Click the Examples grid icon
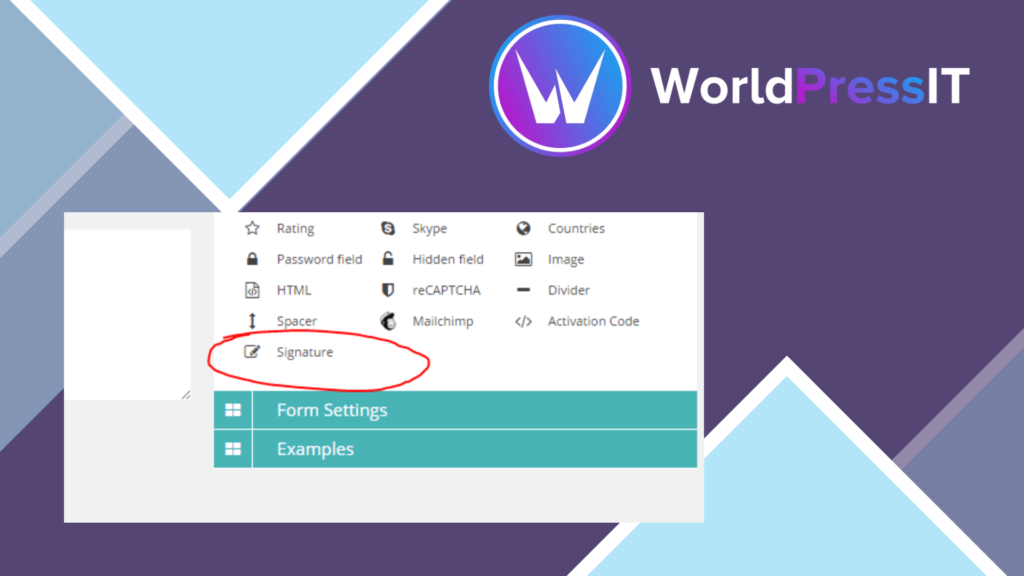This screenshot has width=1024, height=576. (x=233, y=449)
